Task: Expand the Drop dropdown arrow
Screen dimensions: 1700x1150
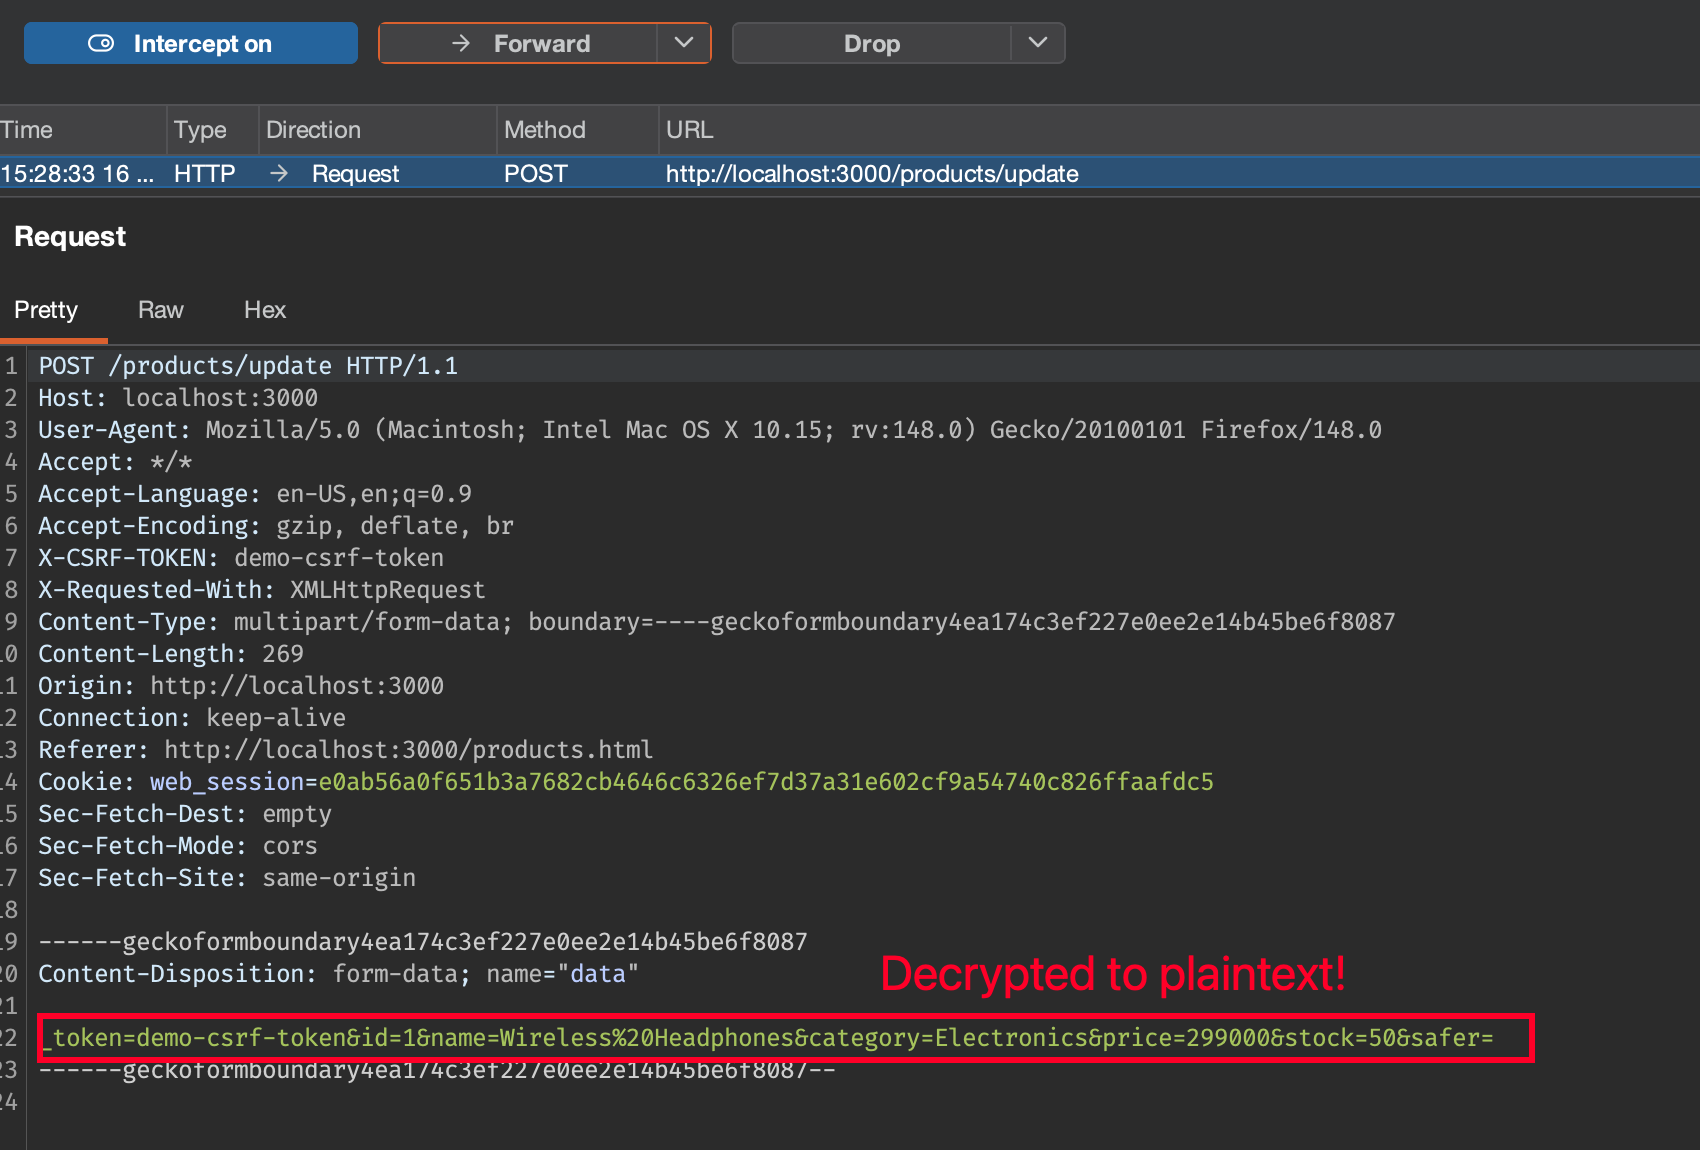Action: (1038, 43)
